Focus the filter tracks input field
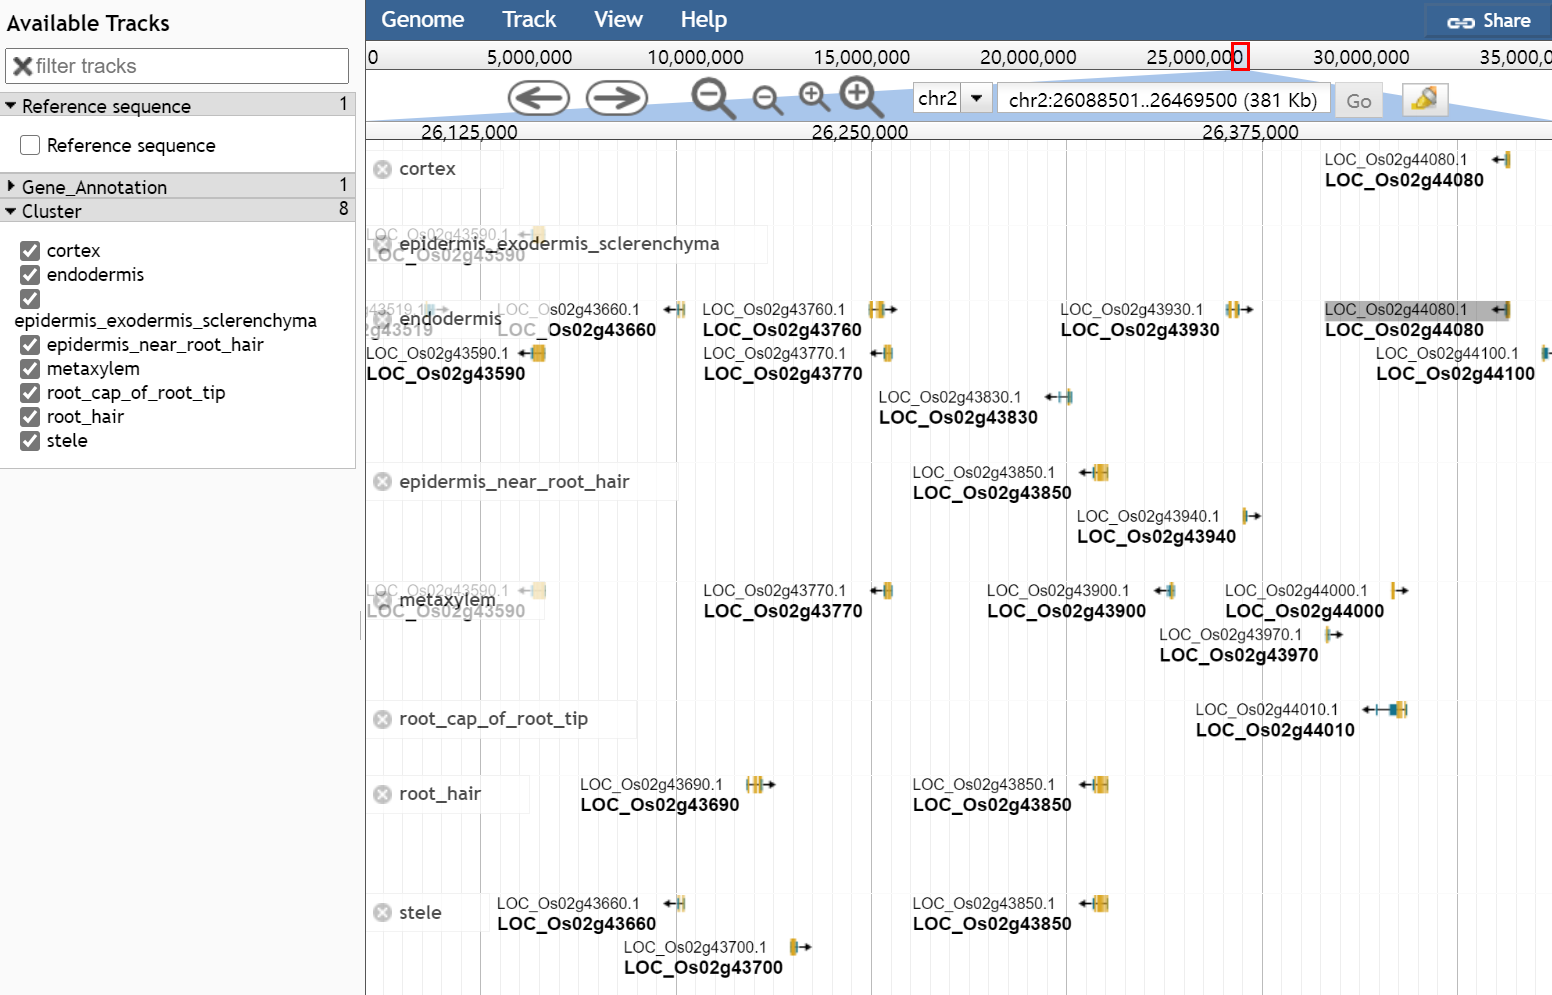1552x995 pixels. pyautogui.click(x=177, y=66)
